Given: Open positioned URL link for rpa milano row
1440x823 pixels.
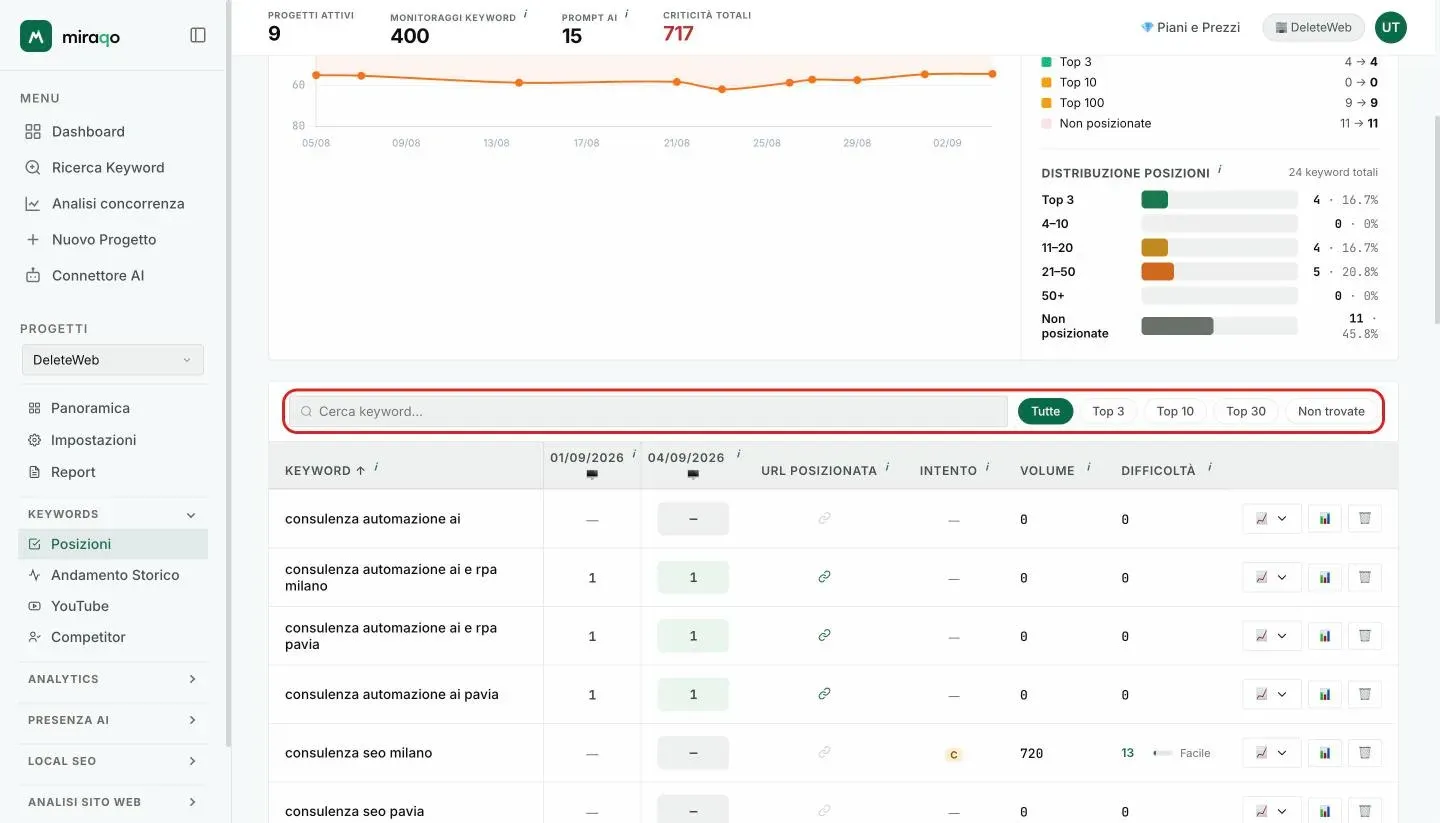Looking at the screenshot, I should click(x=824, y=577).
